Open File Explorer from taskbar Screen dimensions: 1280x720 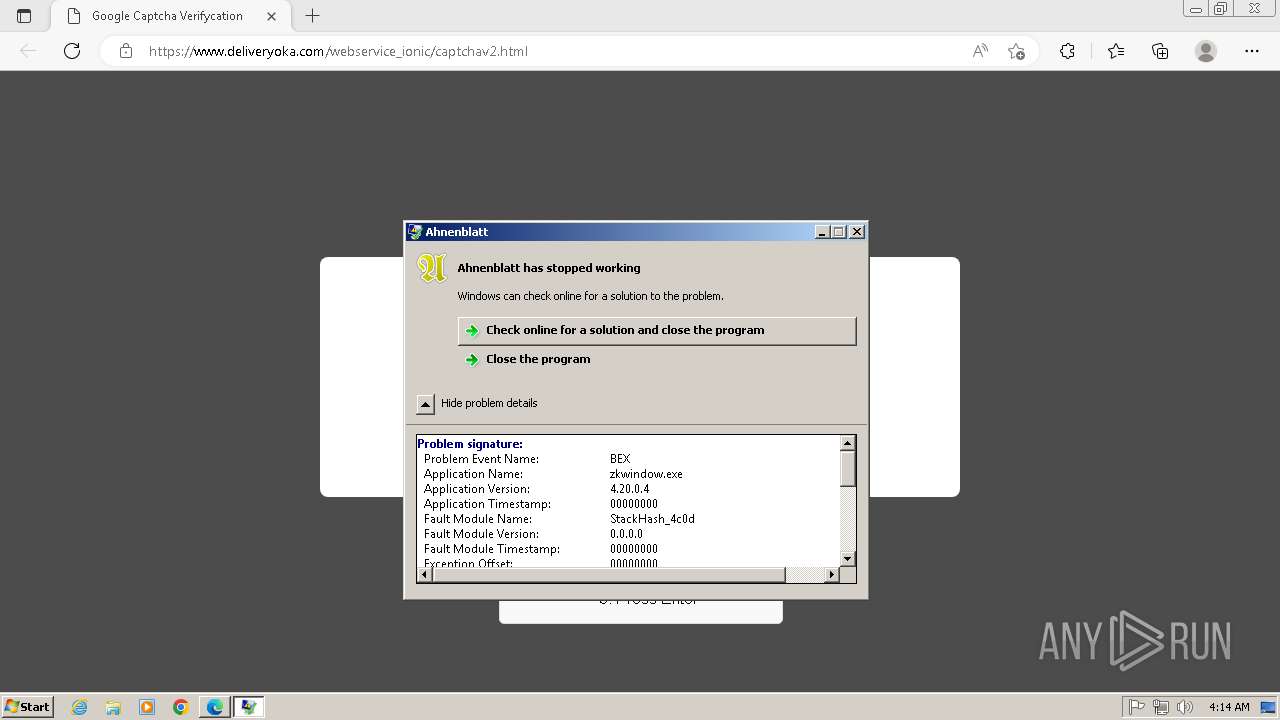113,707
